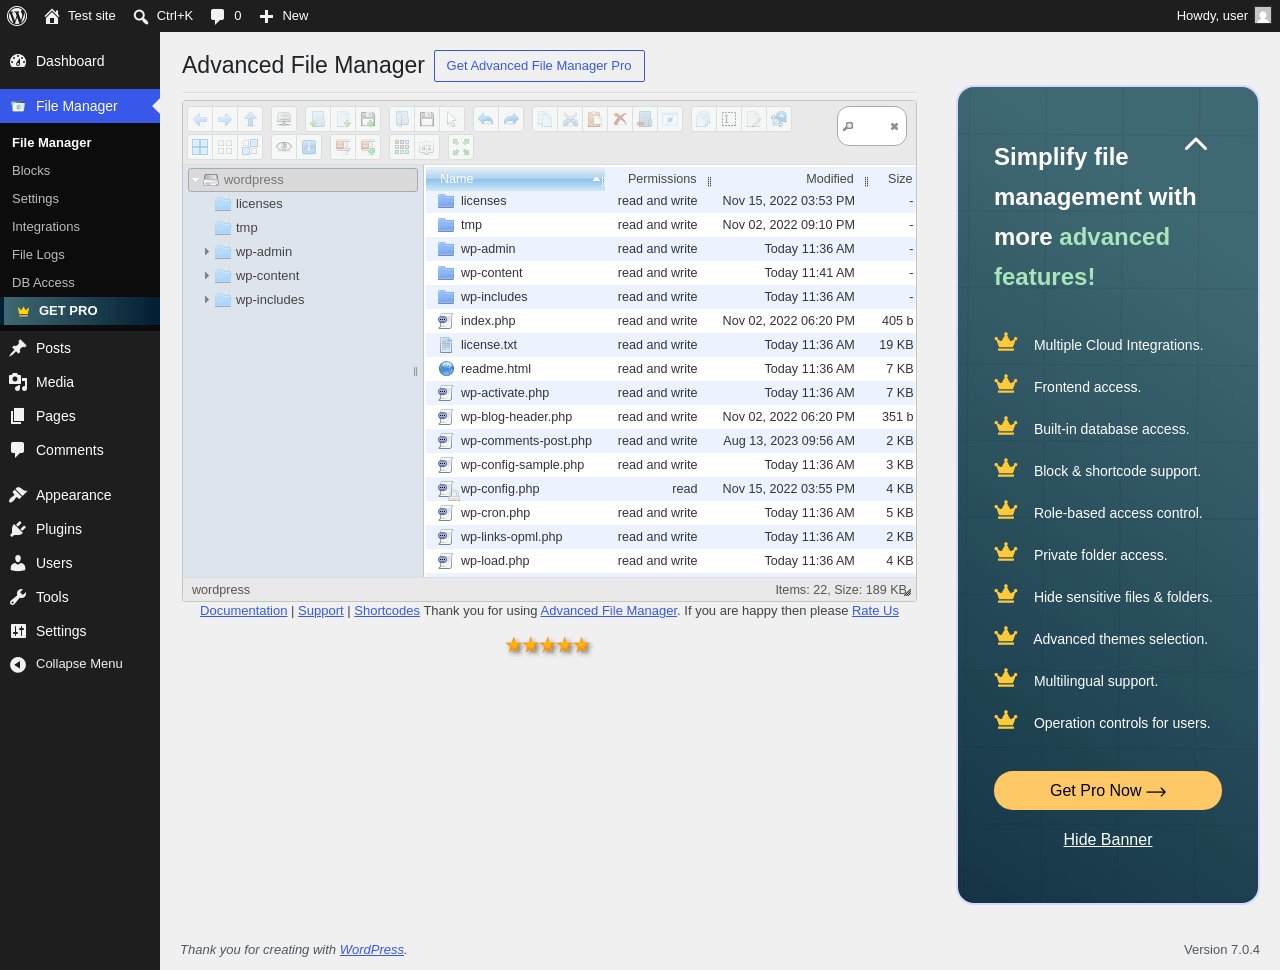This screenshot has height=970, width=1280.
Task: Select the readme.html file row
Action: pos(671,369)
